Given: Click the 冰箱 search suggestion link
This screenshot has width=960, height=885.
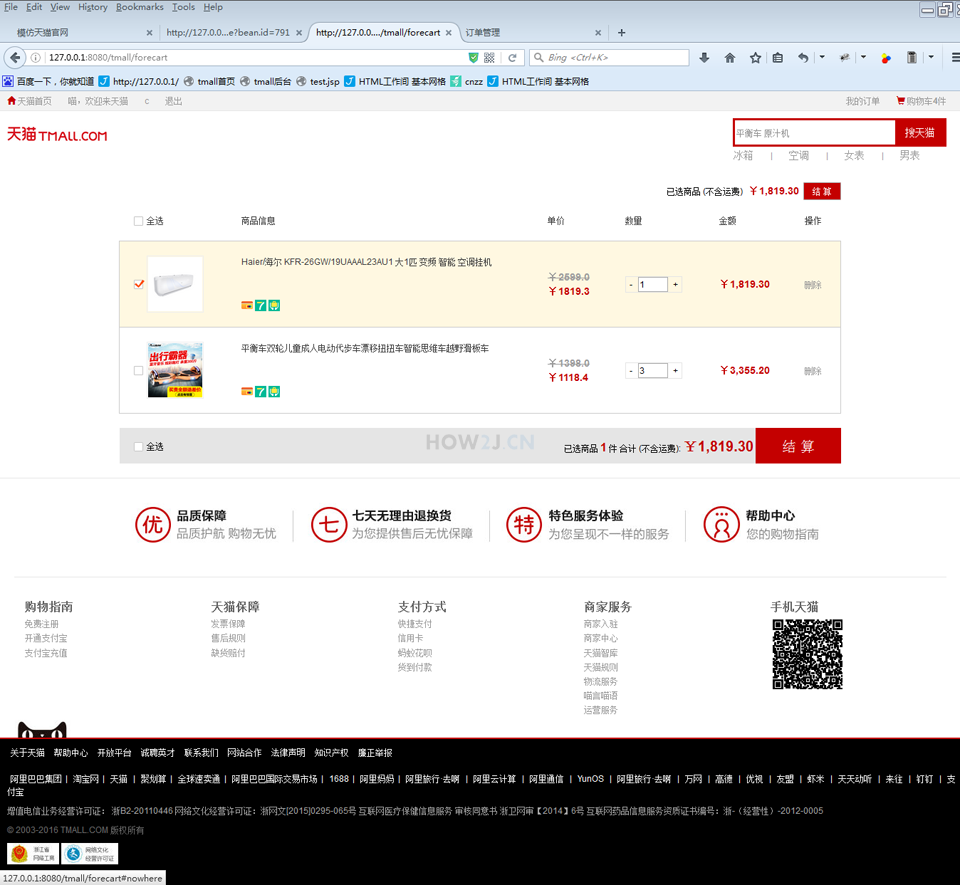Looking at the screenshot, I should click(743, 155).
